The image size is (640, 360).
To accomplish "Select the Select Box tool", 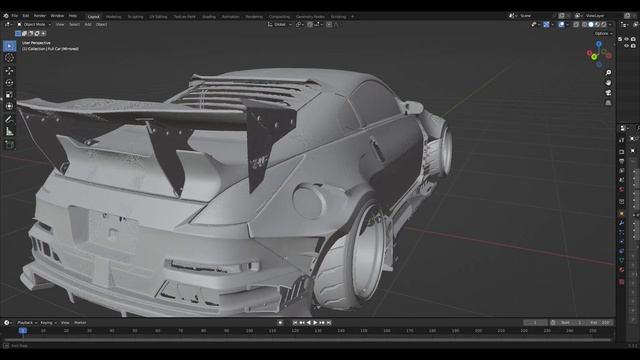I will point(9,46).
